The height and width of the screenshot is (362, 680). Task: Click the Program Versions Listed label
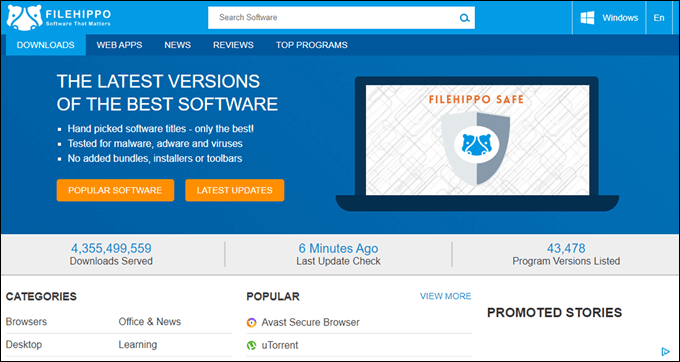[x=566, y=261]
